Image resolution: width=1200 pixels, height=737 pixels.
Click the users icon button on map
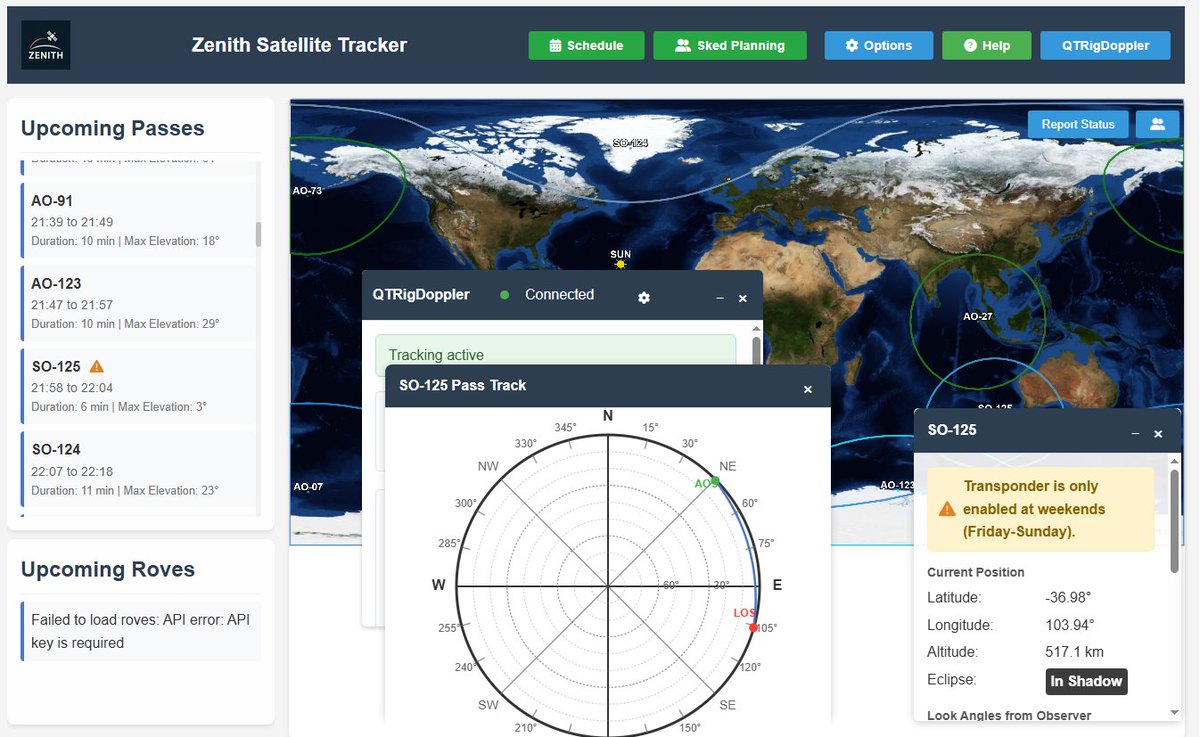(1158, 124)
